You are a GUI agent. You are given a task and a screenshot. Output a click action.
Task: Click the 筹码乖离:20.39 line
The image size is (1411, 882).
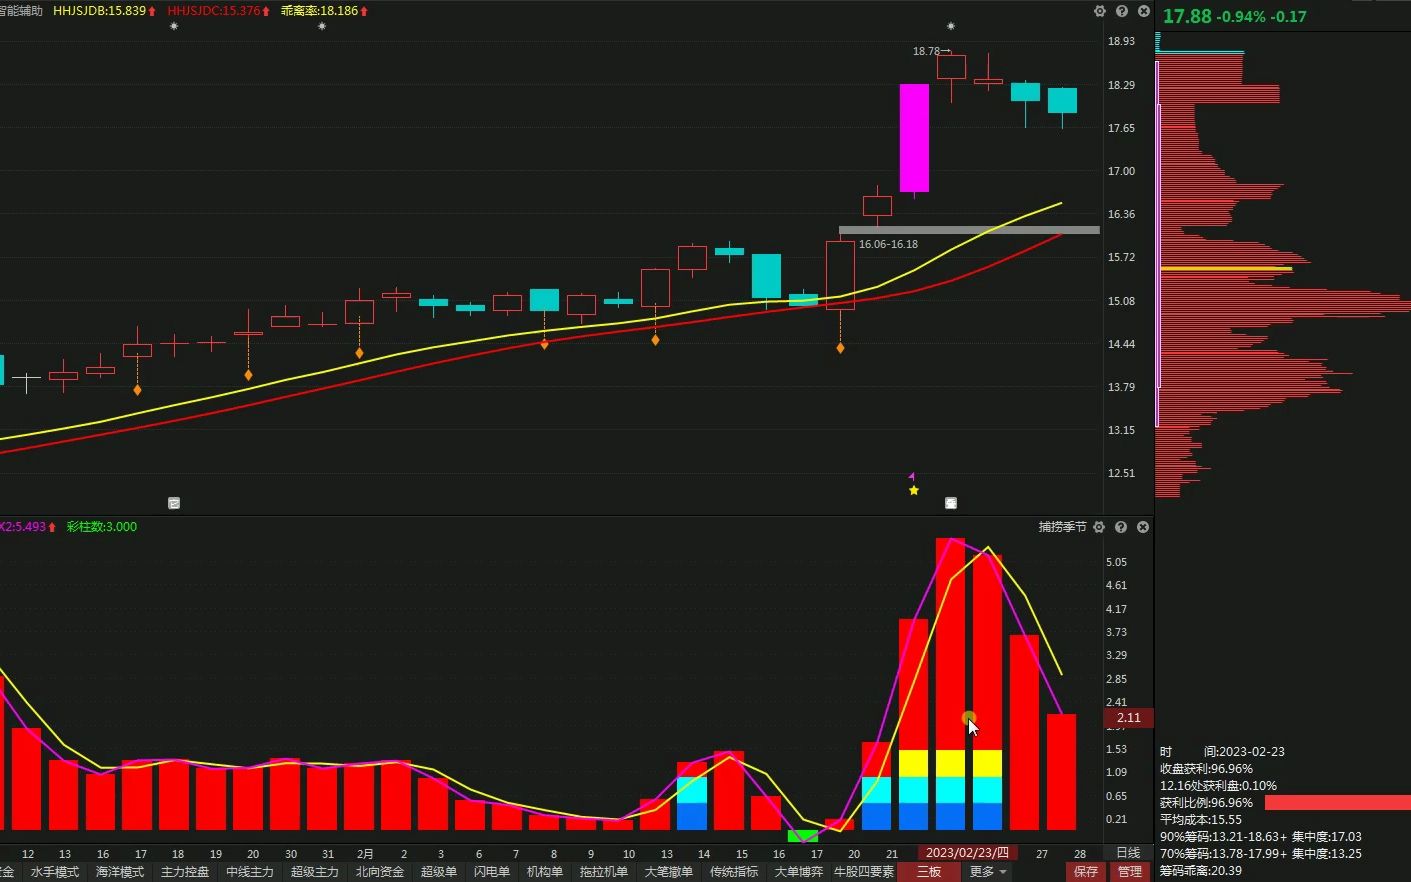1201,871
